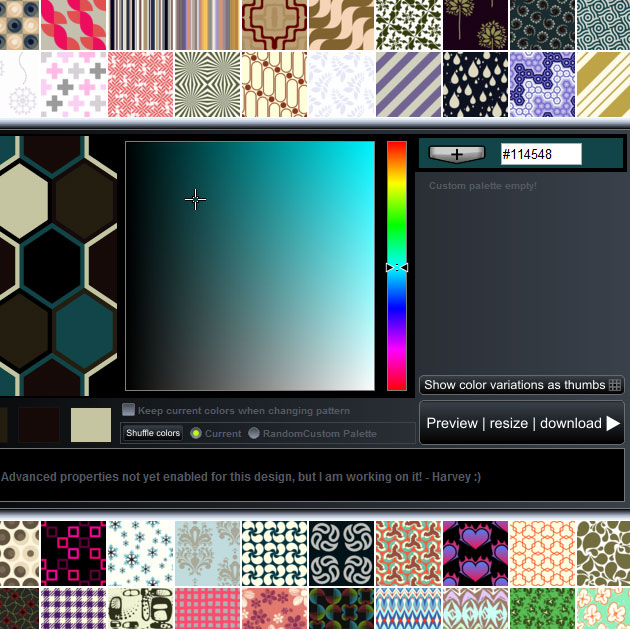The image size is (630, 629).
Task: Choose the orange lattice on cream pattern
Action: 542,553
